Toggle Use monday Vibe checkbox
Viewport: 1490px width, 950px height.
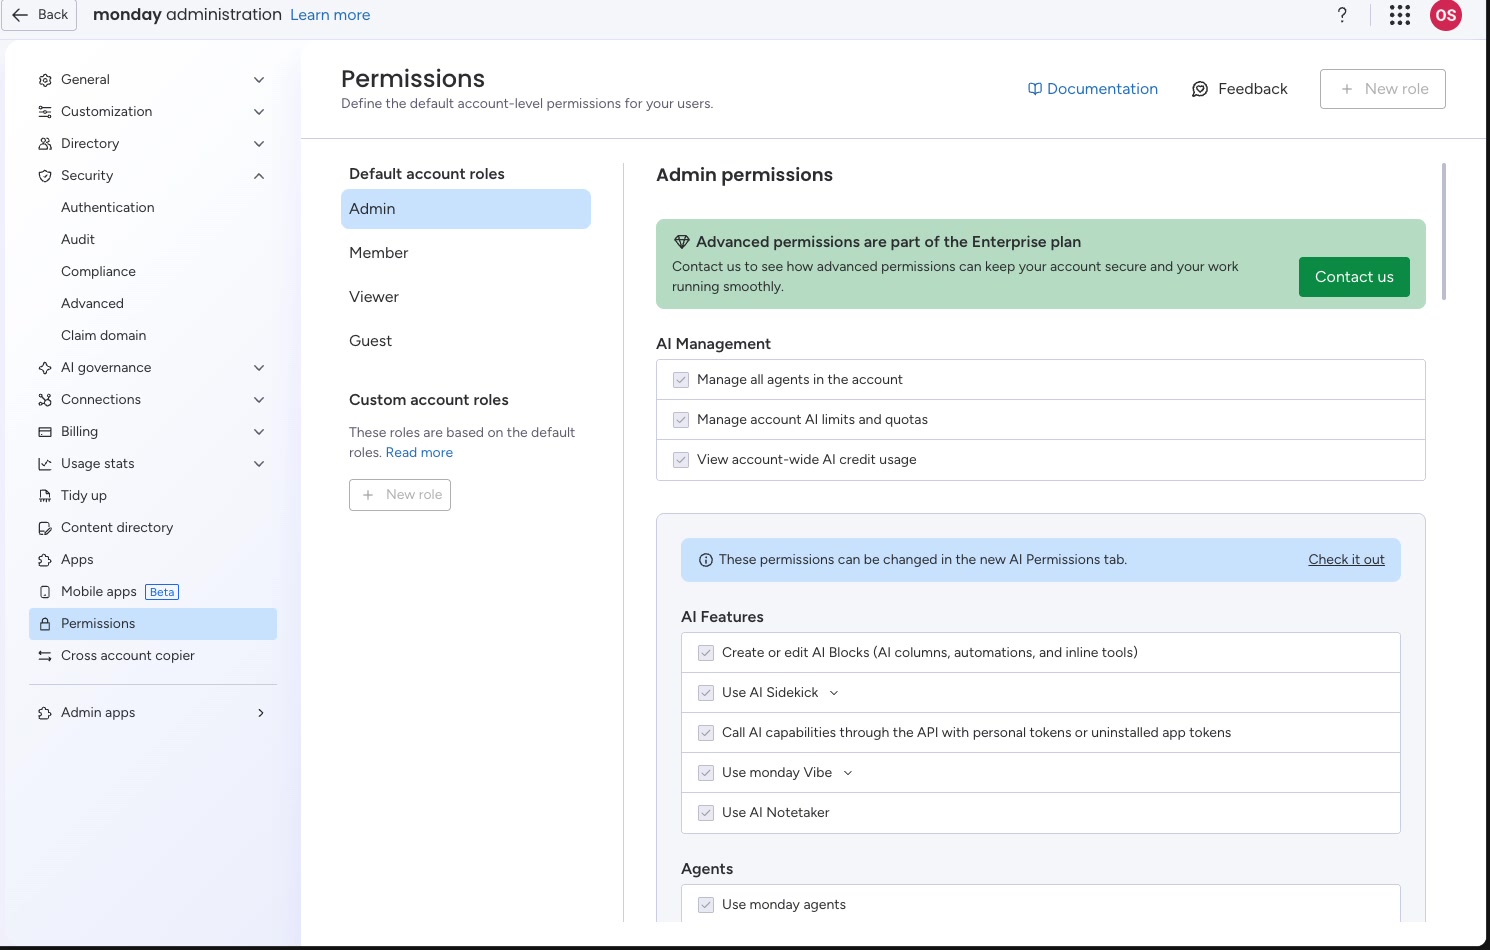point(706,773)
